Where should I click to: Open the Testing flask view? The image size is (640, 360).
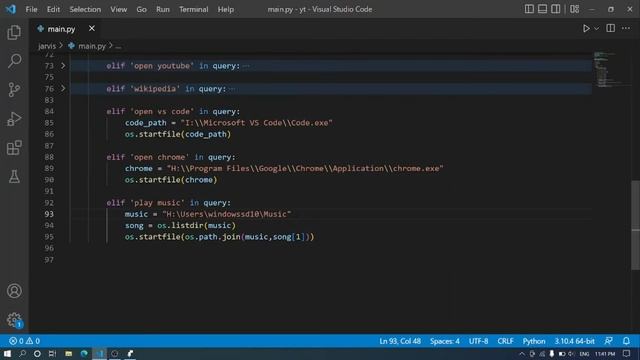click(14, 176)
